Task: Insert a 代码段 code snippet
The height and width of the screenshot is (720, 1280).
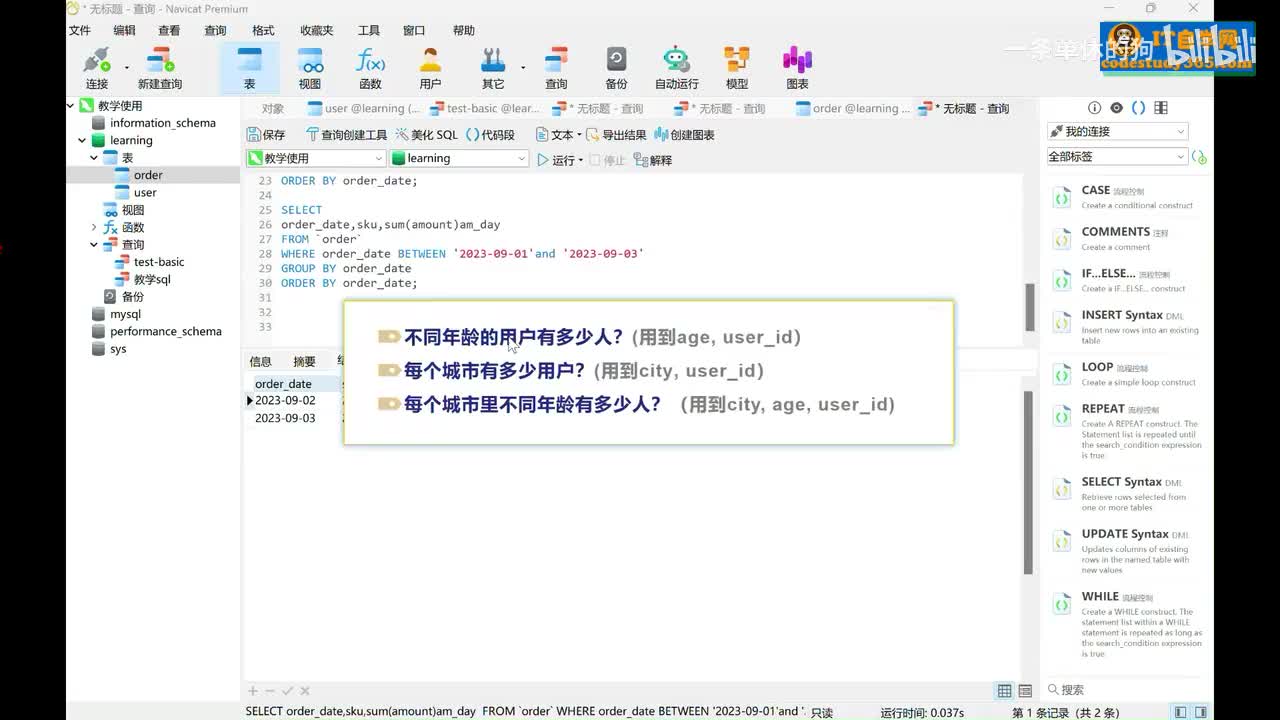Action: point(490,135)
